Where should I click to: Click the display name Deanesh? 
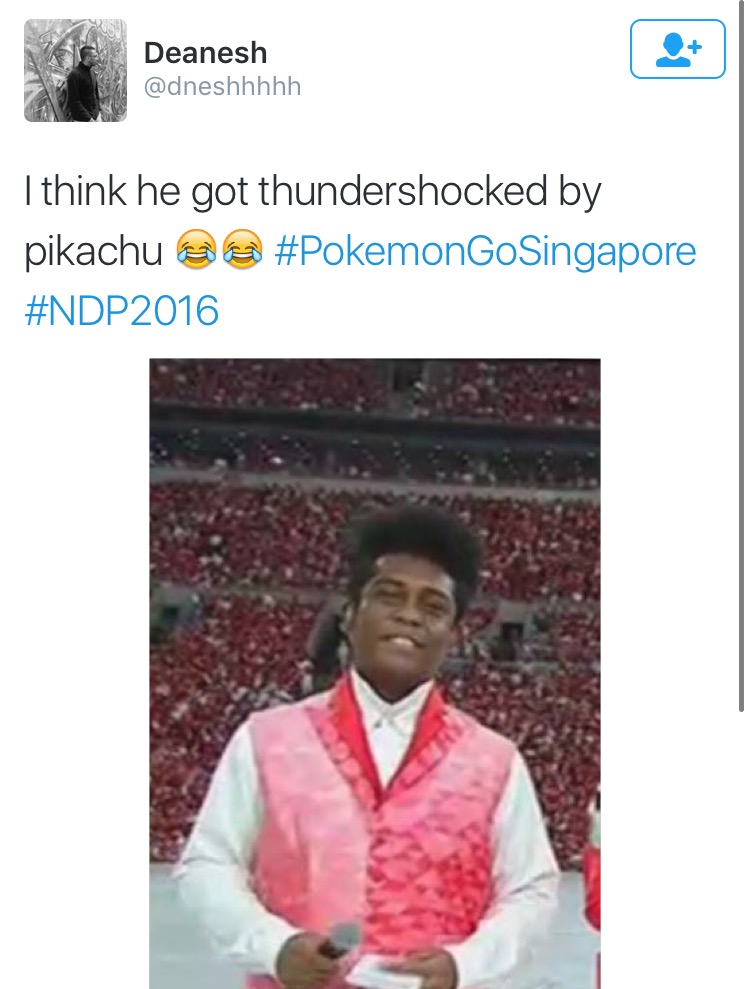[x=206, y=52]
